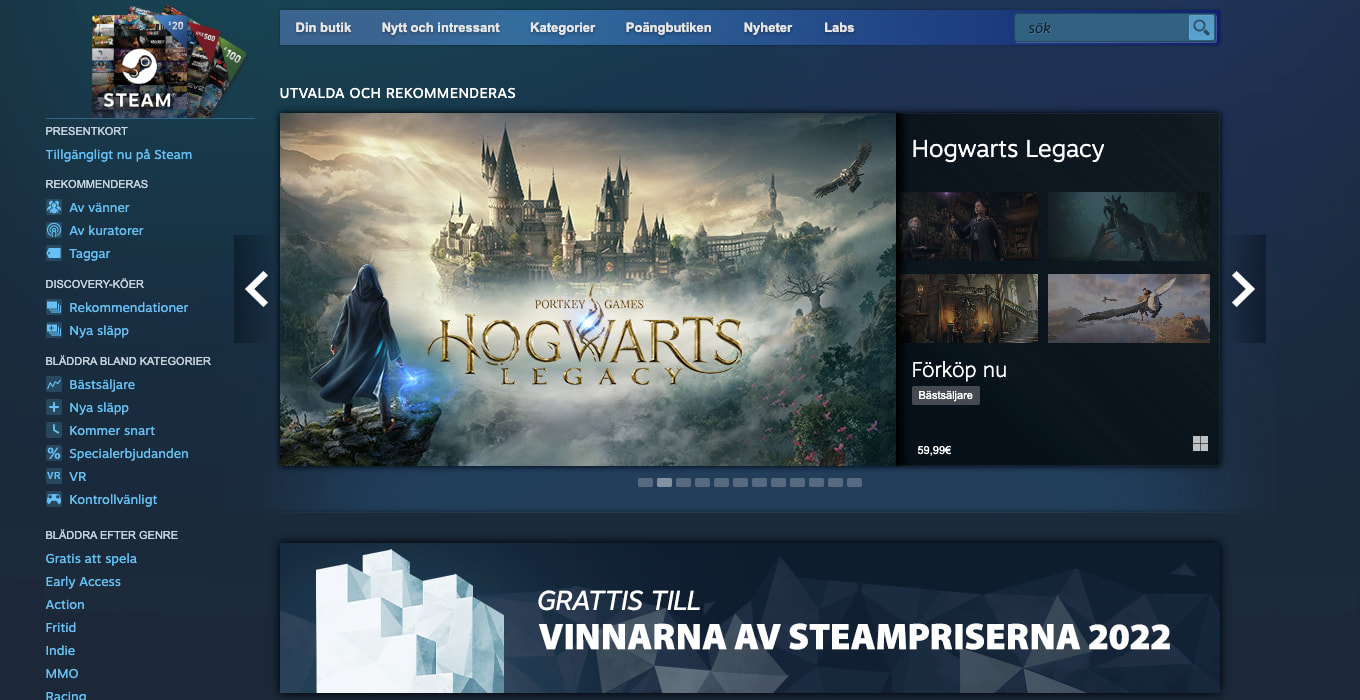This screenshot has width=1360, height=700.
Task: Open the Din butik menu
Action: (x=323, y=28)
